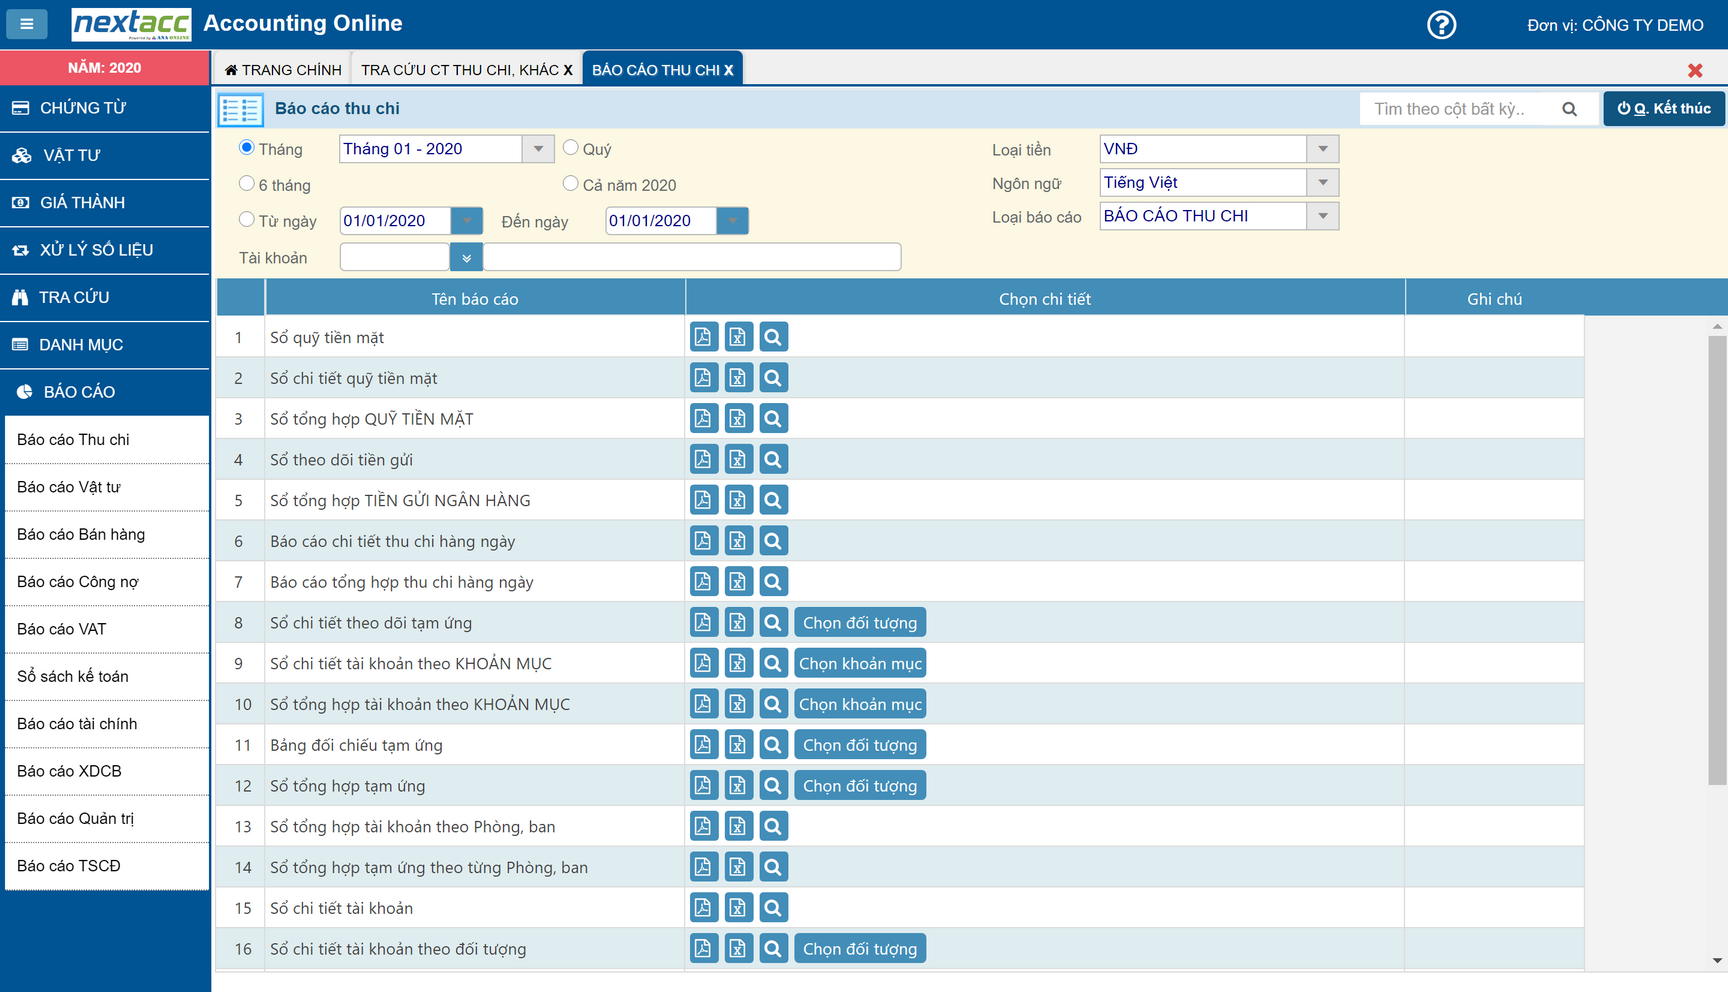Open the 'Ngôn ngữ' language dropdown
This screenshot has width=1728, height=992.
click(x=1322, y=183)
